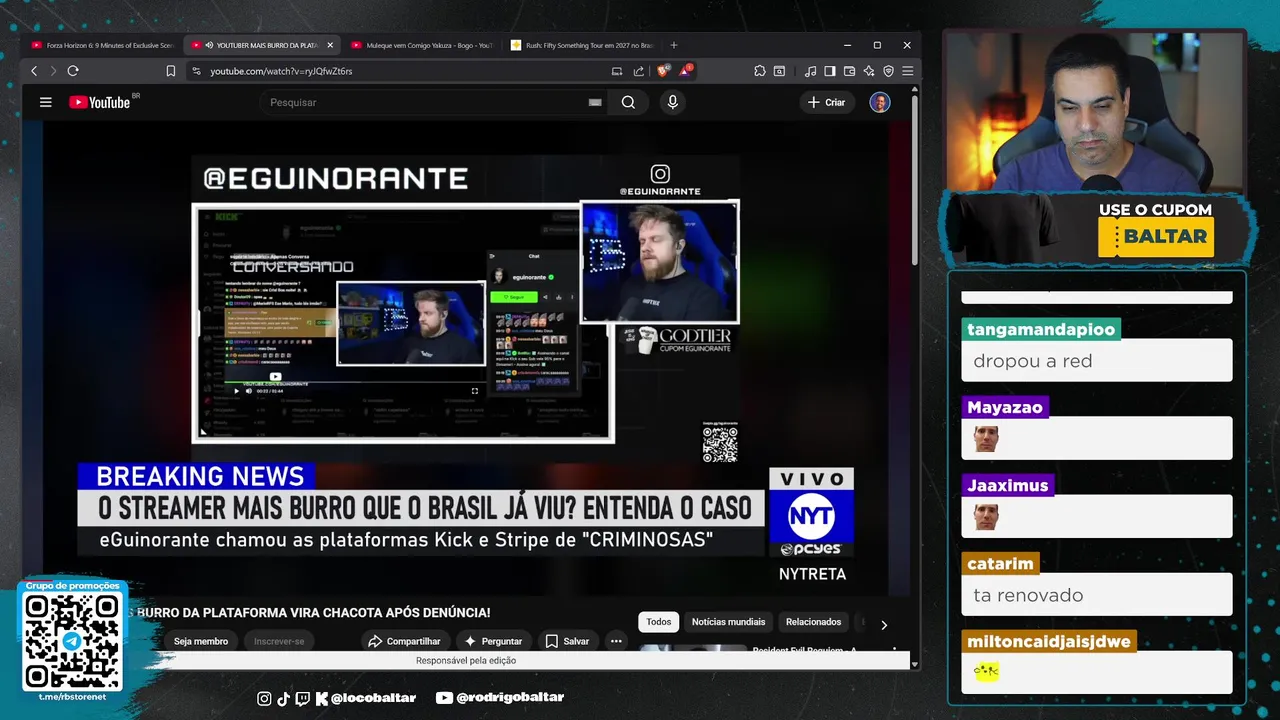This screenshot has height=720, width=1280.
Task: Click the Inscrever-se subscribe button
Action: click(279, 641)
